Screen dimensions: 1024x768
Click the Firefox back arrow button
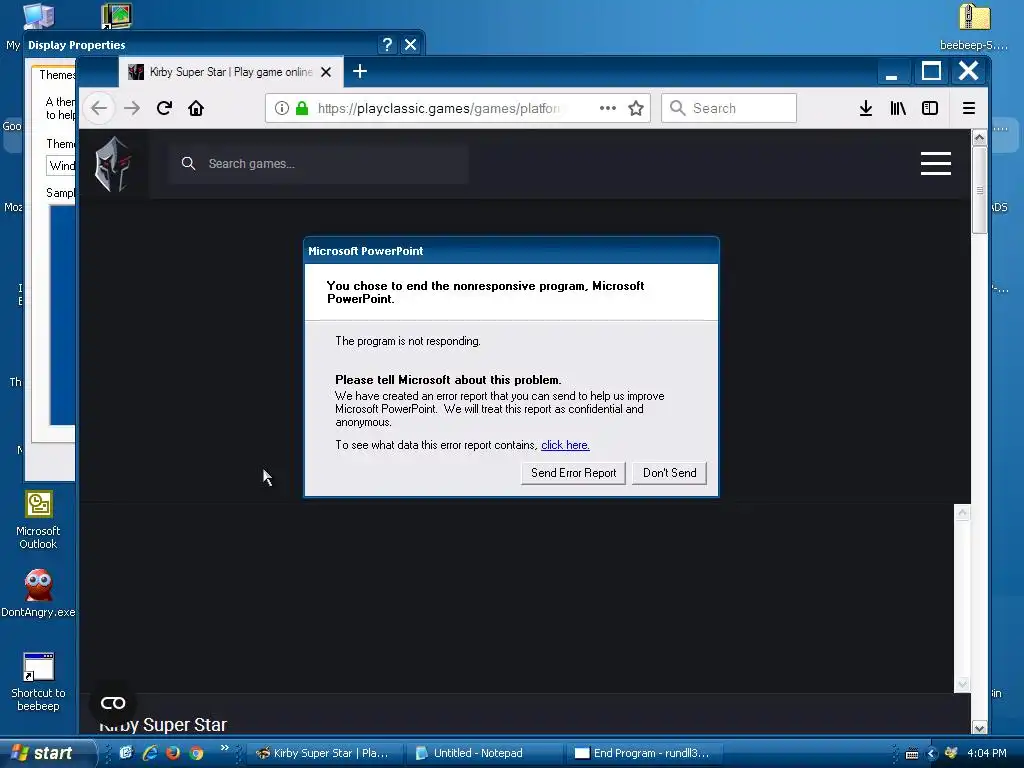pos(99,108)
